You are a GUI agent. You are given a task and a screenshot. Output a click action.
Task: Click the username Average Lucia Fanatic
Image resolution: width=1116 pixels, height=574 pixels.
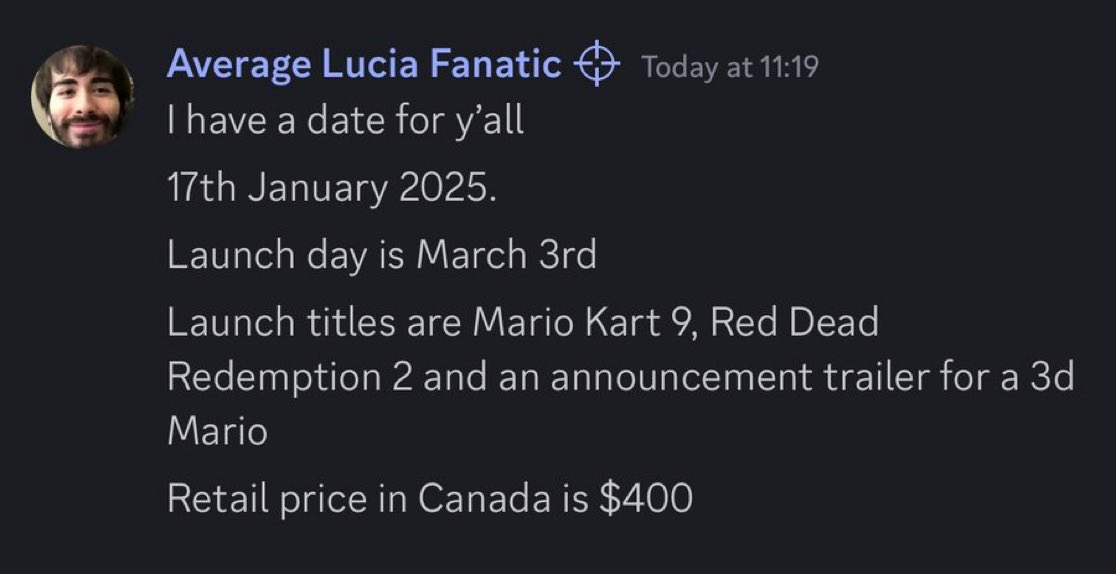[x=363, y=66]
